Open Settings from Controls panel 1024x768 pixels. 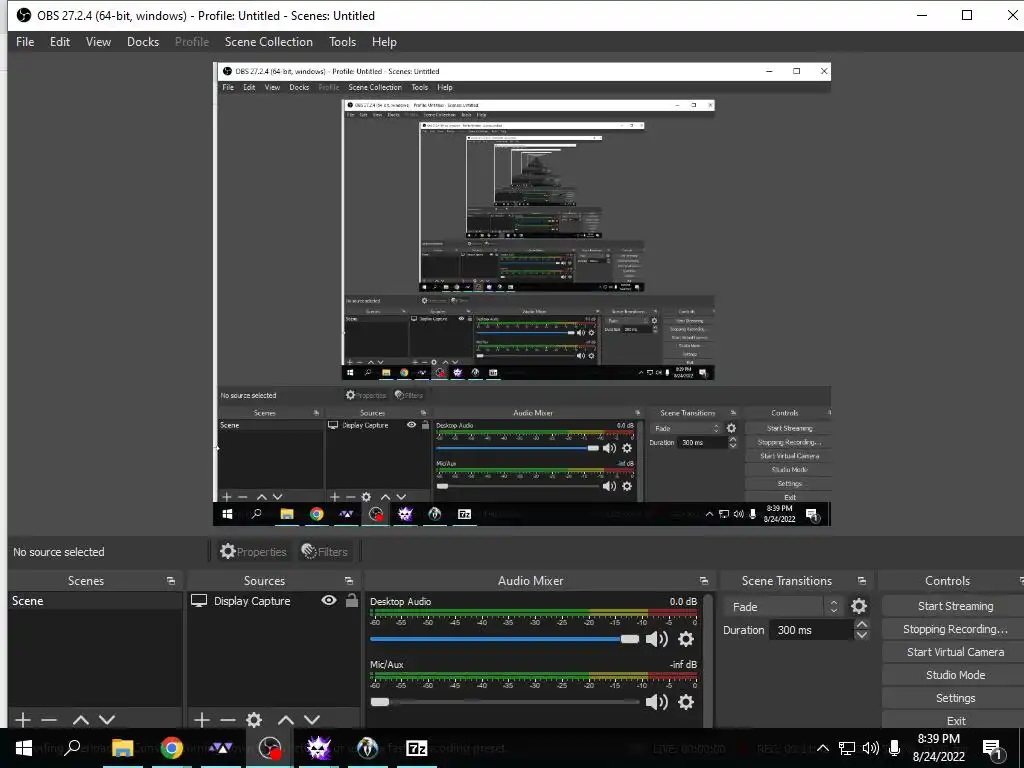(955, 697)
